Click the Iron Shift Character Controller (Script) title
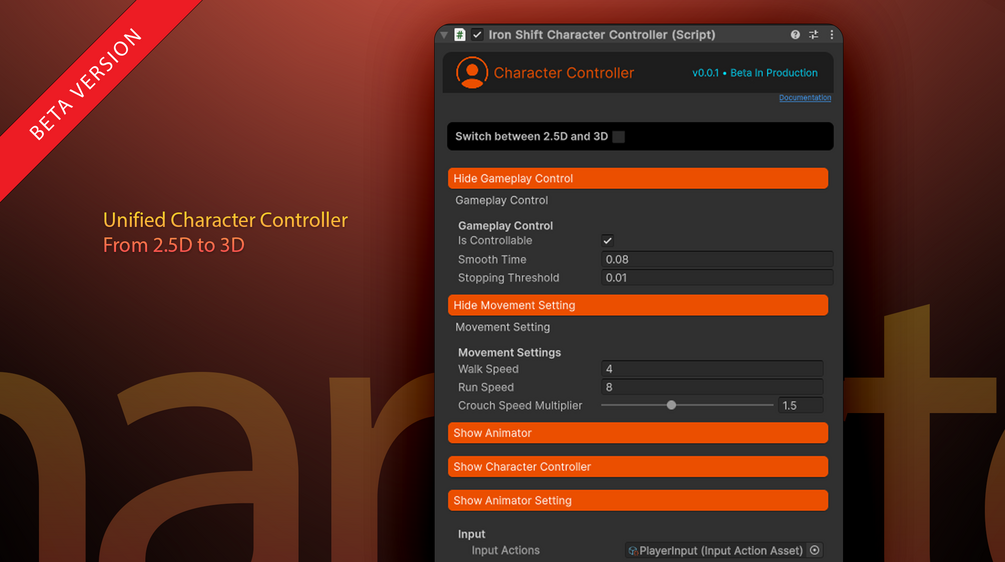Viewport: 1005px width, 562px height. tap(602, 35)
